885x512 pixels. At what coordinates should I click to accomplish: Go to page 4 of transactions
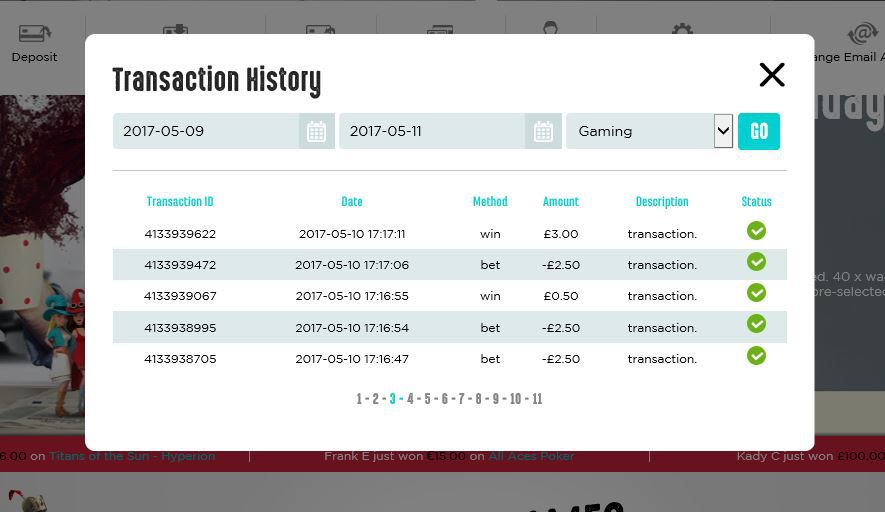(x=410, y=399)
